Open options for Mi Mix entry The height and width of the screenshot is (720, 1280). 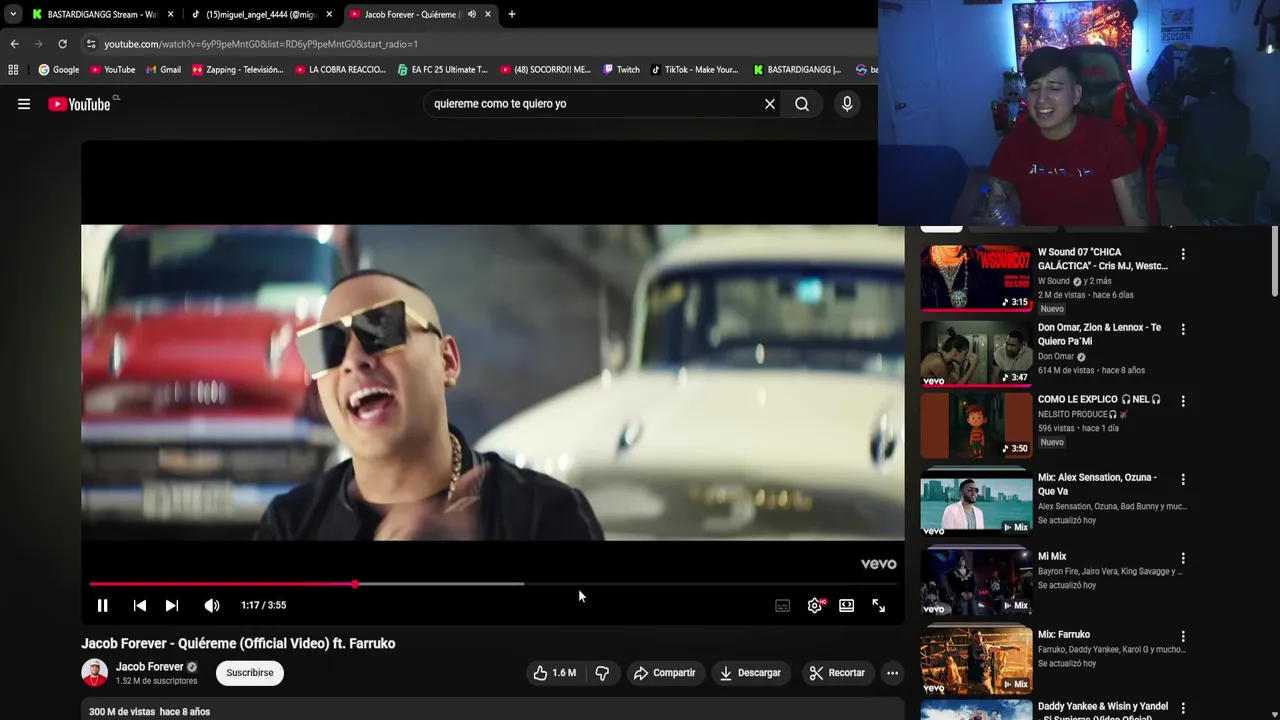1183,558
